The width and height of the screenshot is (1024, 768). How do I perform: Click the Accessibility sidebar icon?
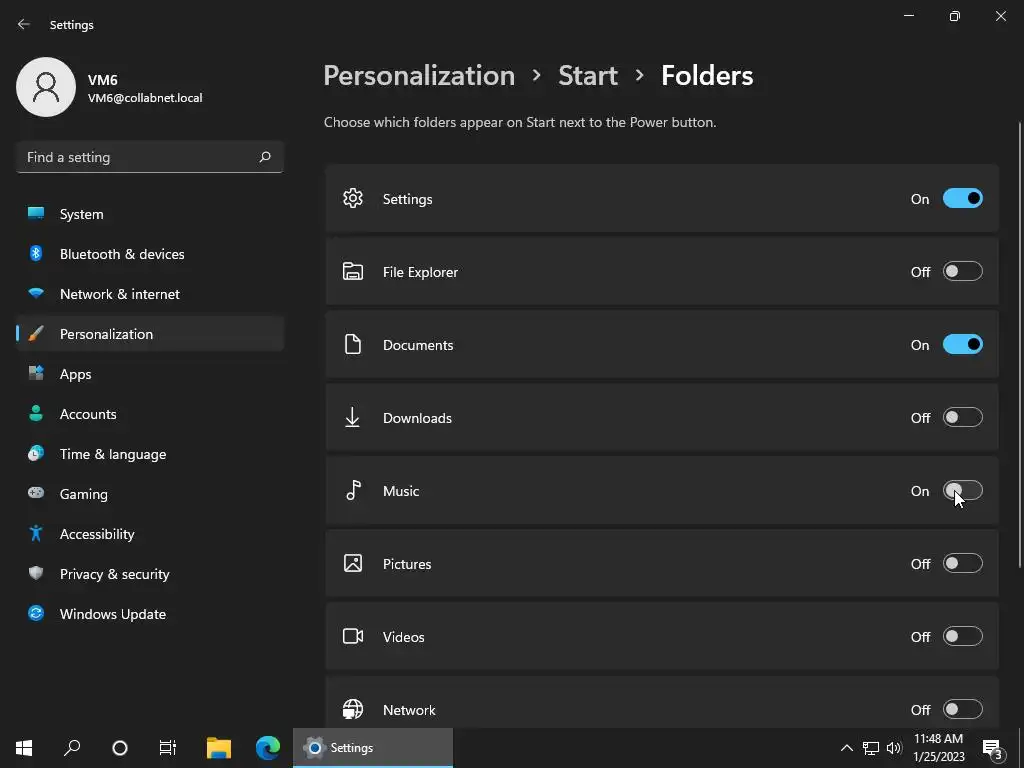coord(36,534)
